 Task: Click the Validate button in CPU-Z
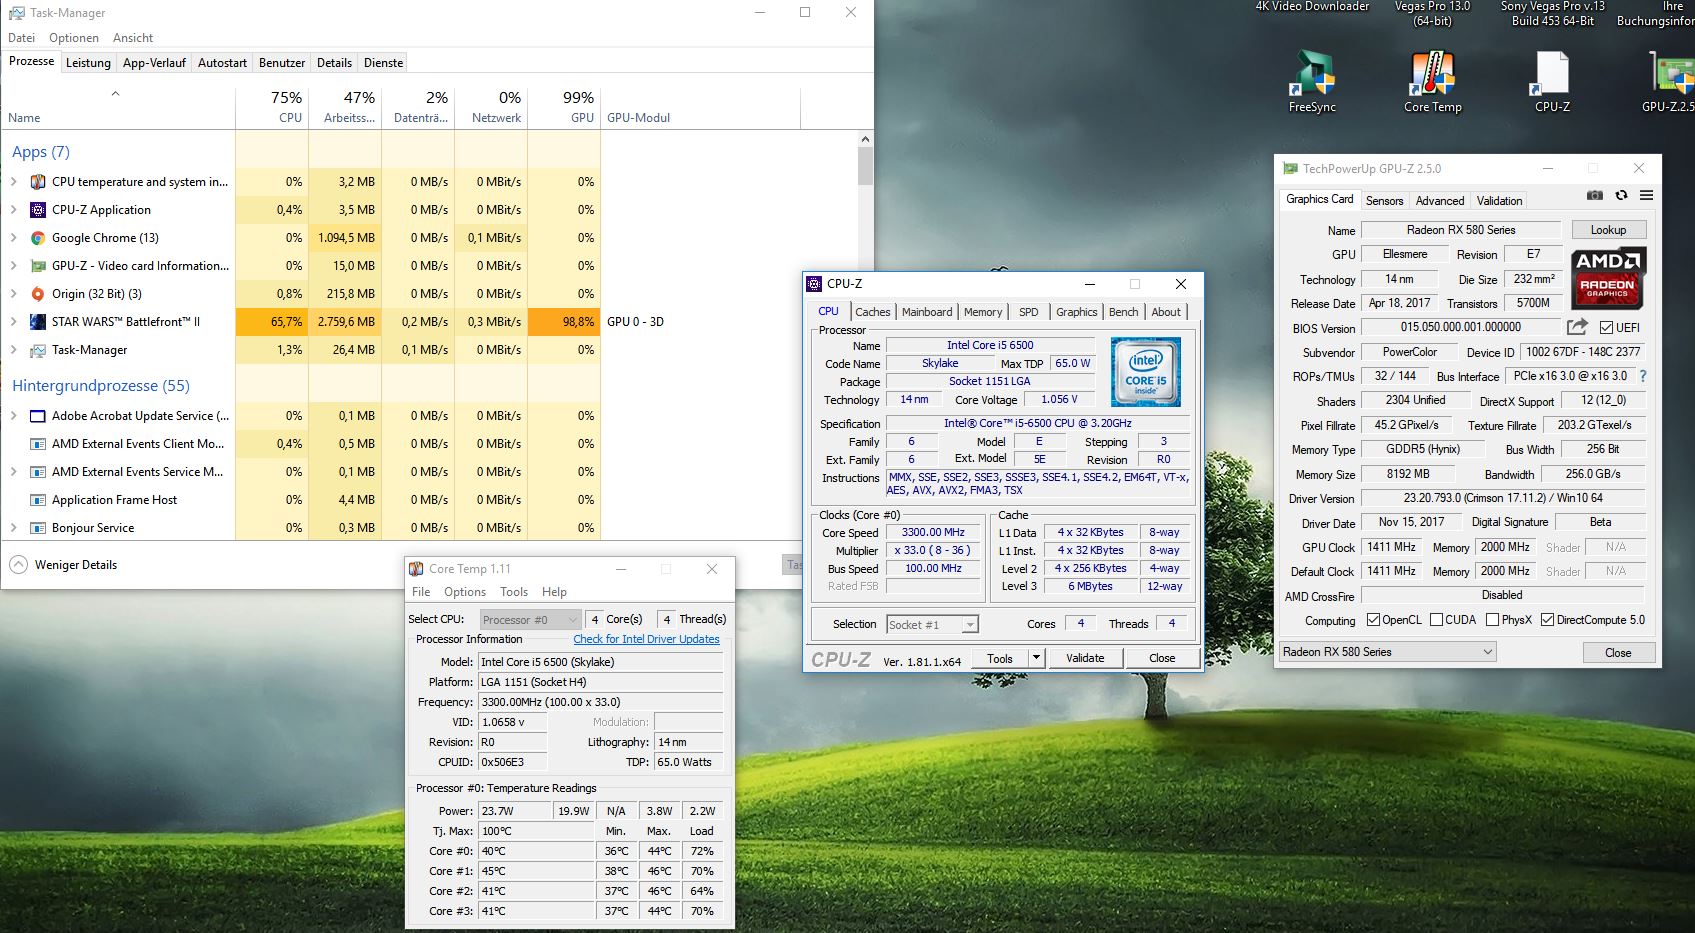pos(1085,658)
